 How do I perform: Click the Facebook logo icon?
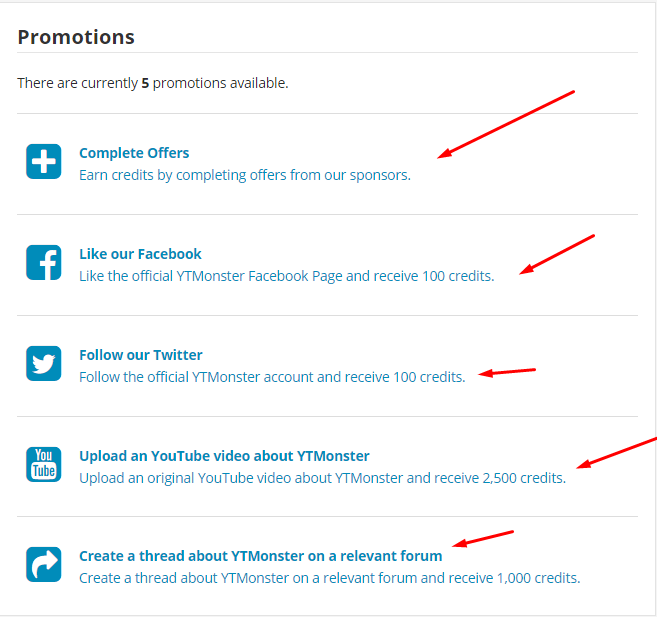pos(44,263)
